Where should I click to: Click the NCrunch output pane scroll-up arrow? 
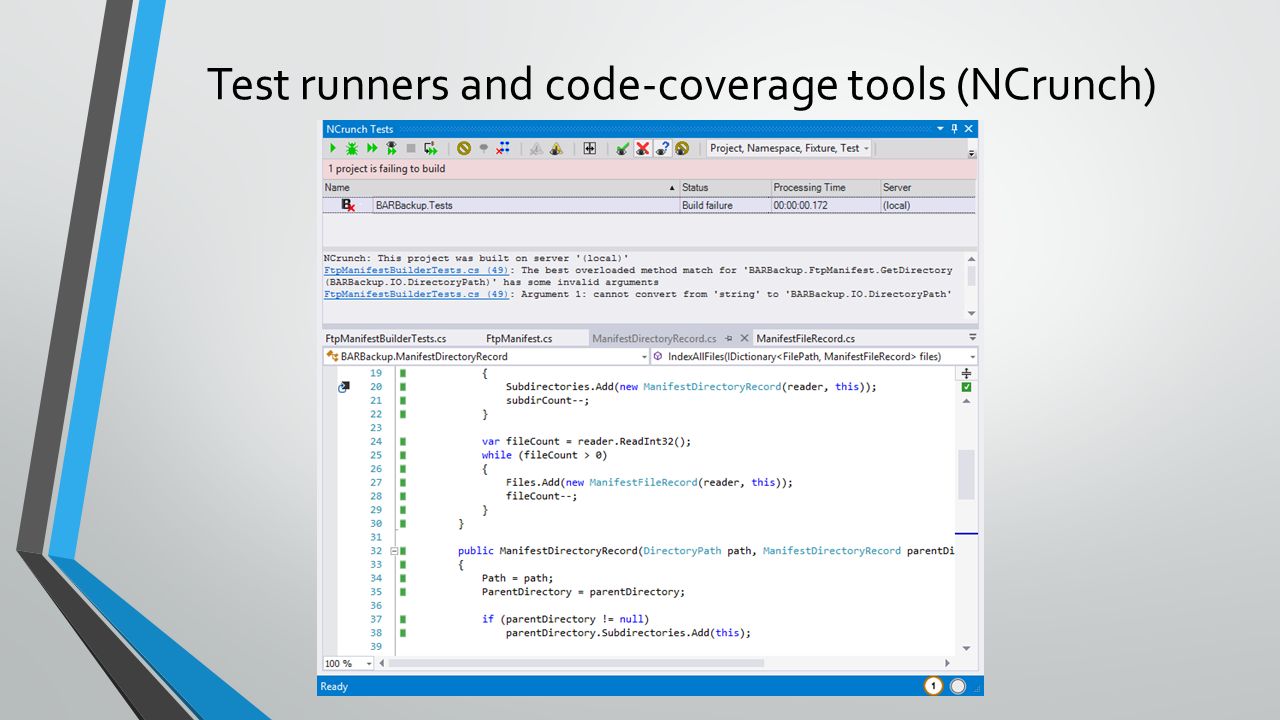971,258
